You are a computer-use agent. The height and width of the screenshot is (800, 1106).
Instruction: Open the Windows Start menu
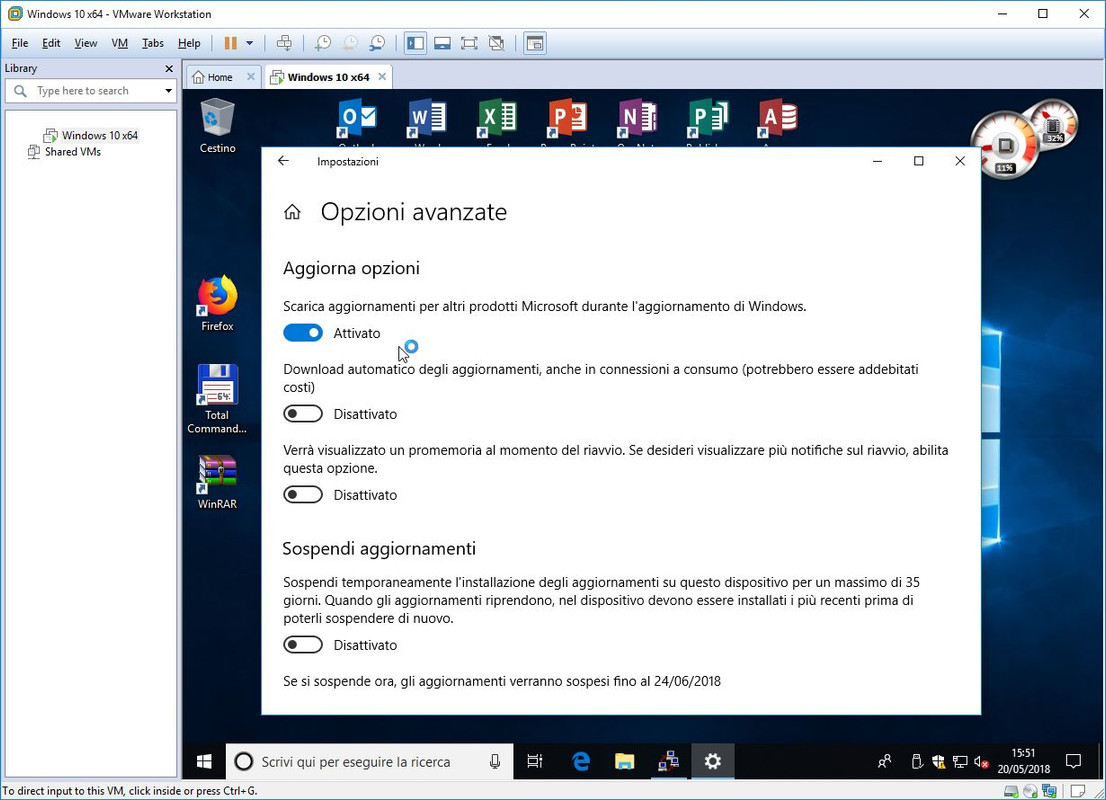tap(204, 761)
